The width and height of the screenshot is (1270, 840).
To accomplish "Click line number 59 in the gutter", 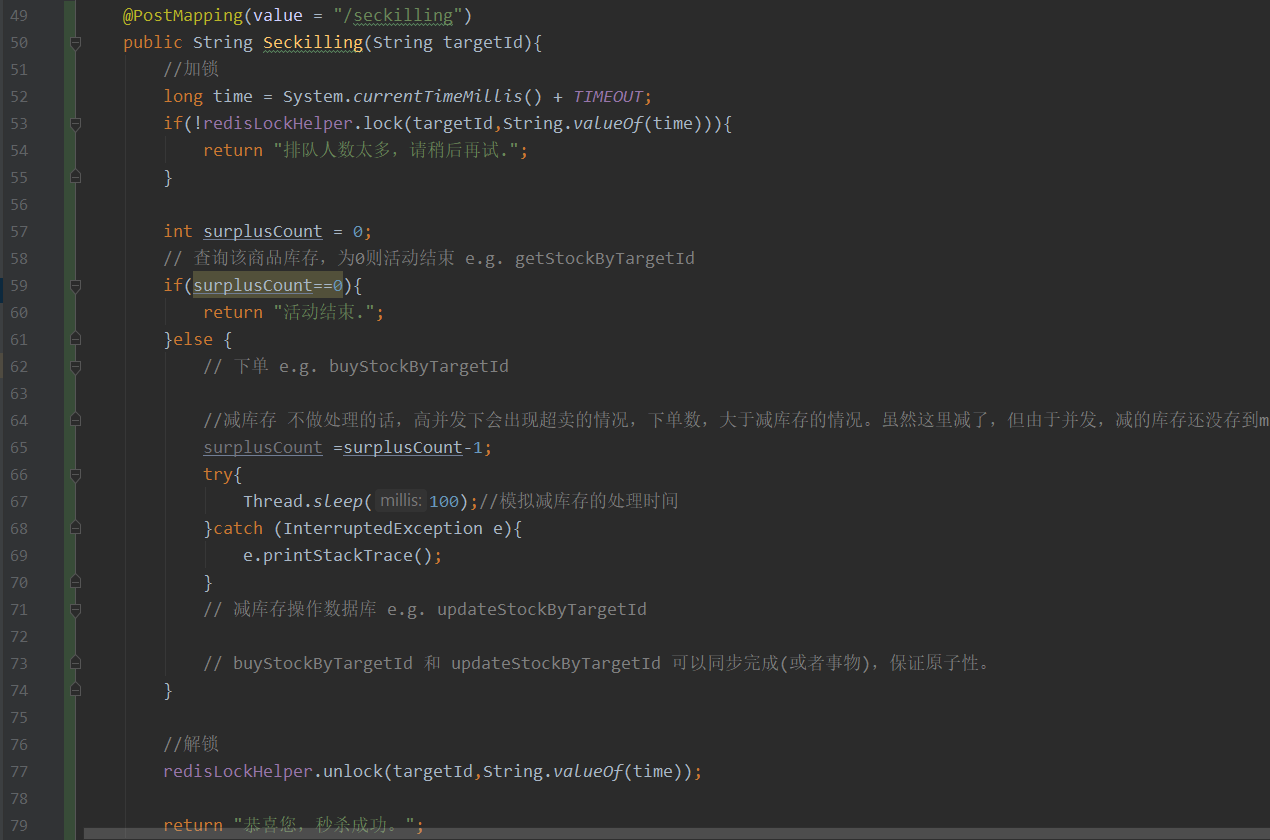I will [x=19, y=286].
